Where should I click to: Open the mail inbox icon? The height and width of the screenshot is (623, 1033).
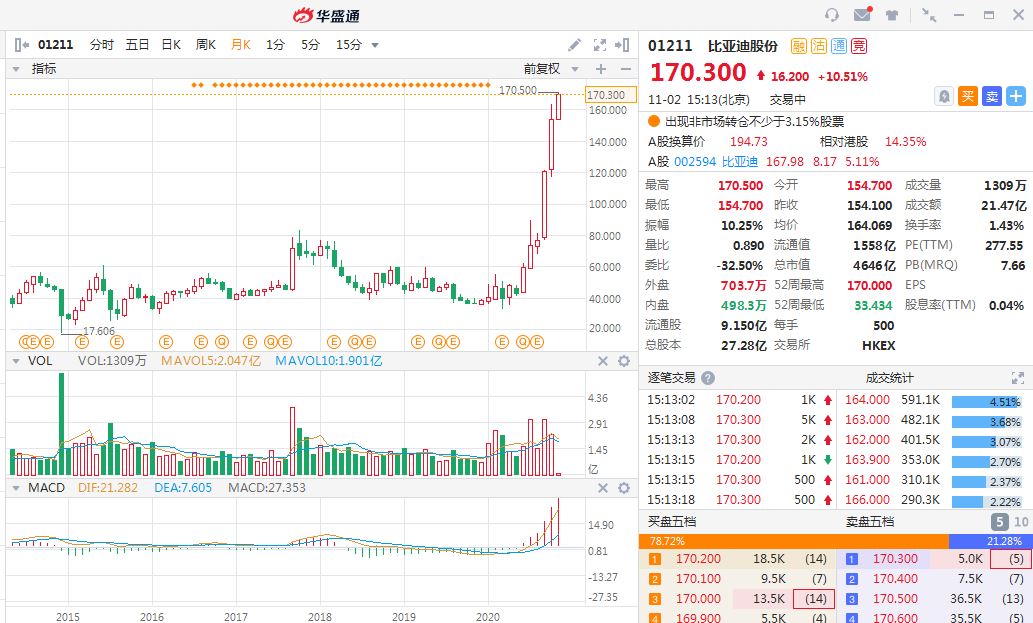click(862, 14)
